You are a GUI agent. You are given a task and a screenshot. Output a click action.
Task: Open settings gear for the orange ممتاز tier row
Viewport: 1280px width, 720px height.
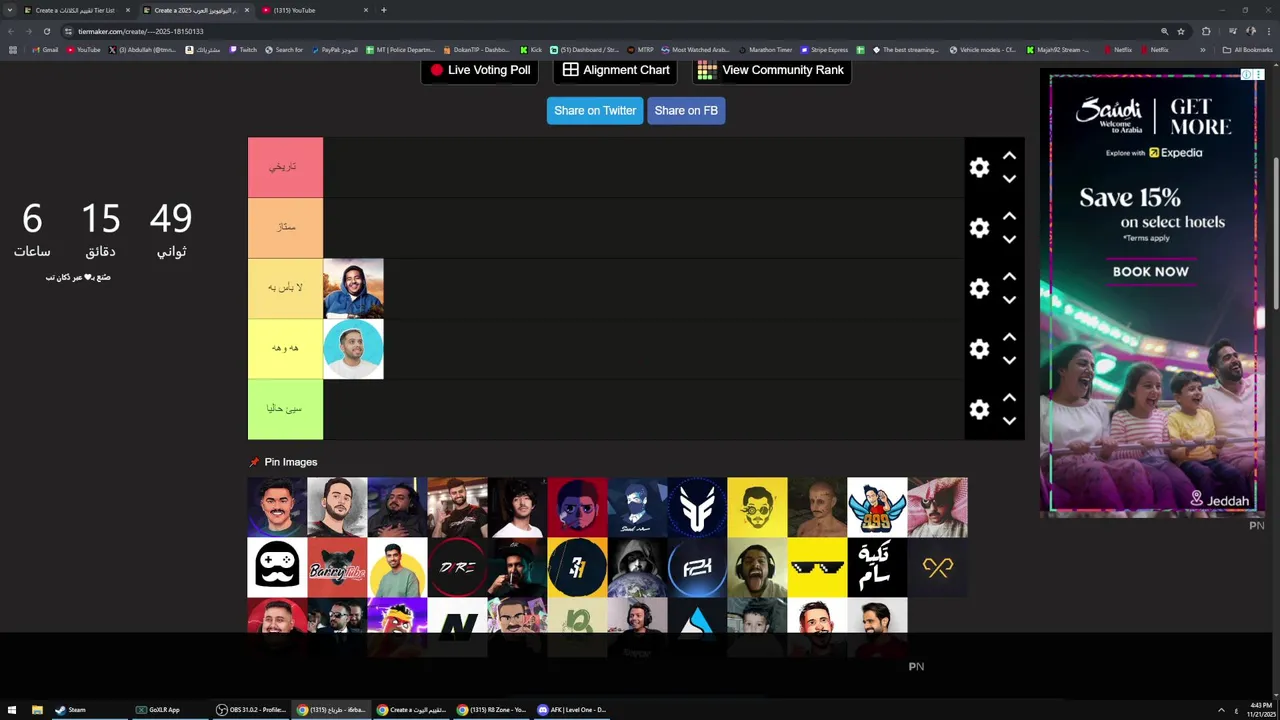click(x=979, y=228)
